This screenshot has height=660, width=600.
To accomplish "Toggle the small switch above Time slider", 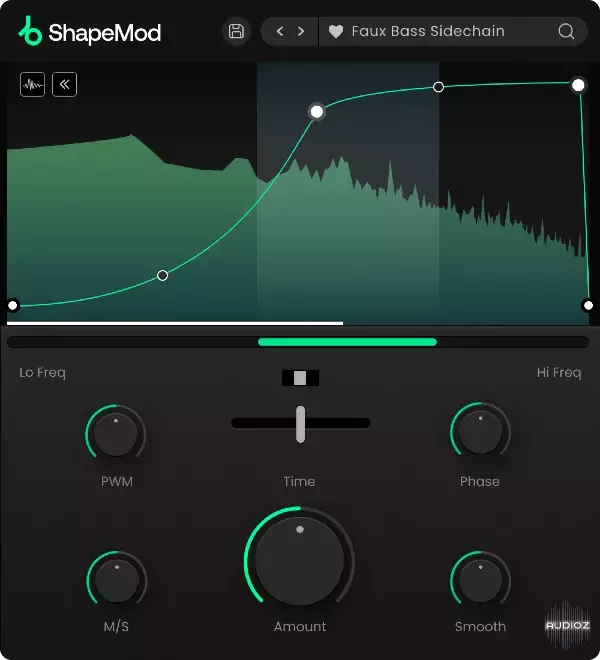I will 300,378.
